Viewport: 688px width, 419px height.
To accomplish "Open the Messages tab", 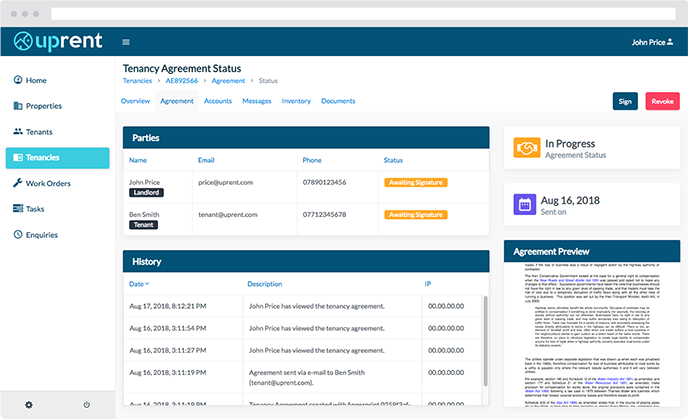I will point(257,101).
